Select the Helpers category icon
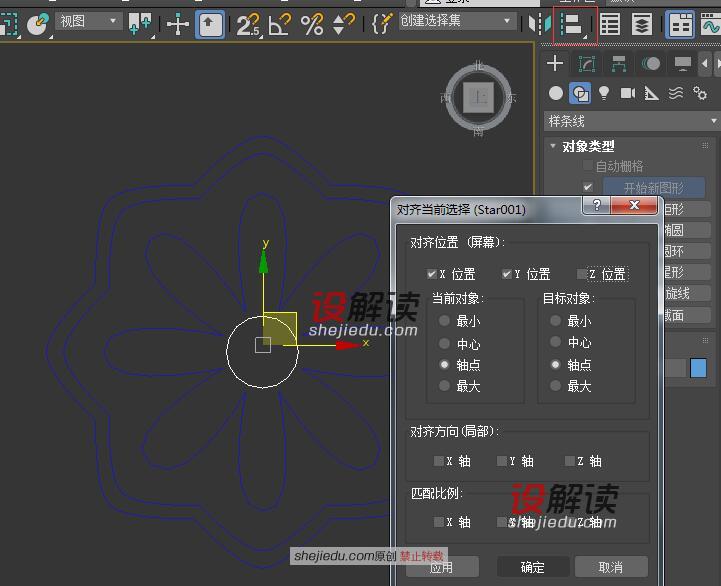The height and width of the screenshot is (586, 721). pyautogui.click(x=652, y=93)
